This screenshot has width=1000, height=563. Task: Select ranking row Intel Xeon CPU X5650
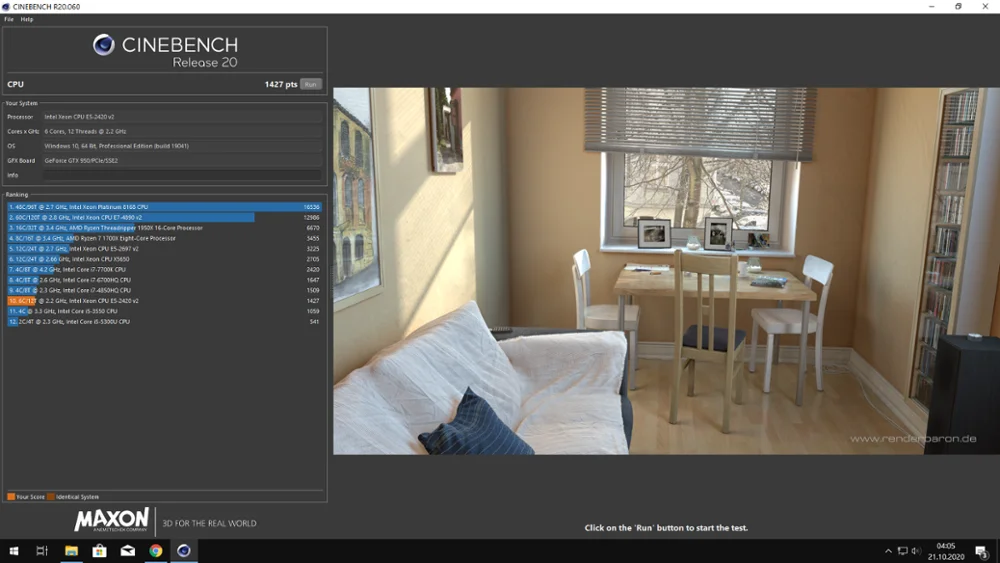[x=164, y=259]
